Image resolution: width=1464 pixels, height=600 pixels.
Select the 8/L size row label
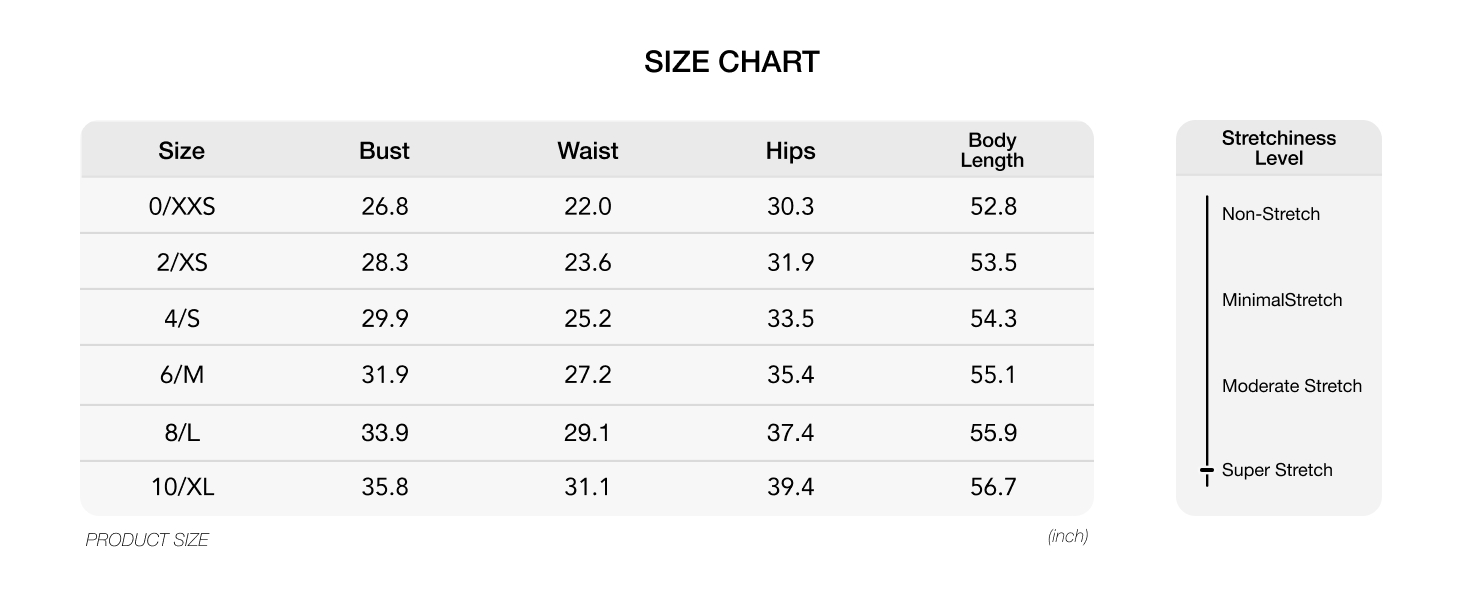[x=182, y=433]
